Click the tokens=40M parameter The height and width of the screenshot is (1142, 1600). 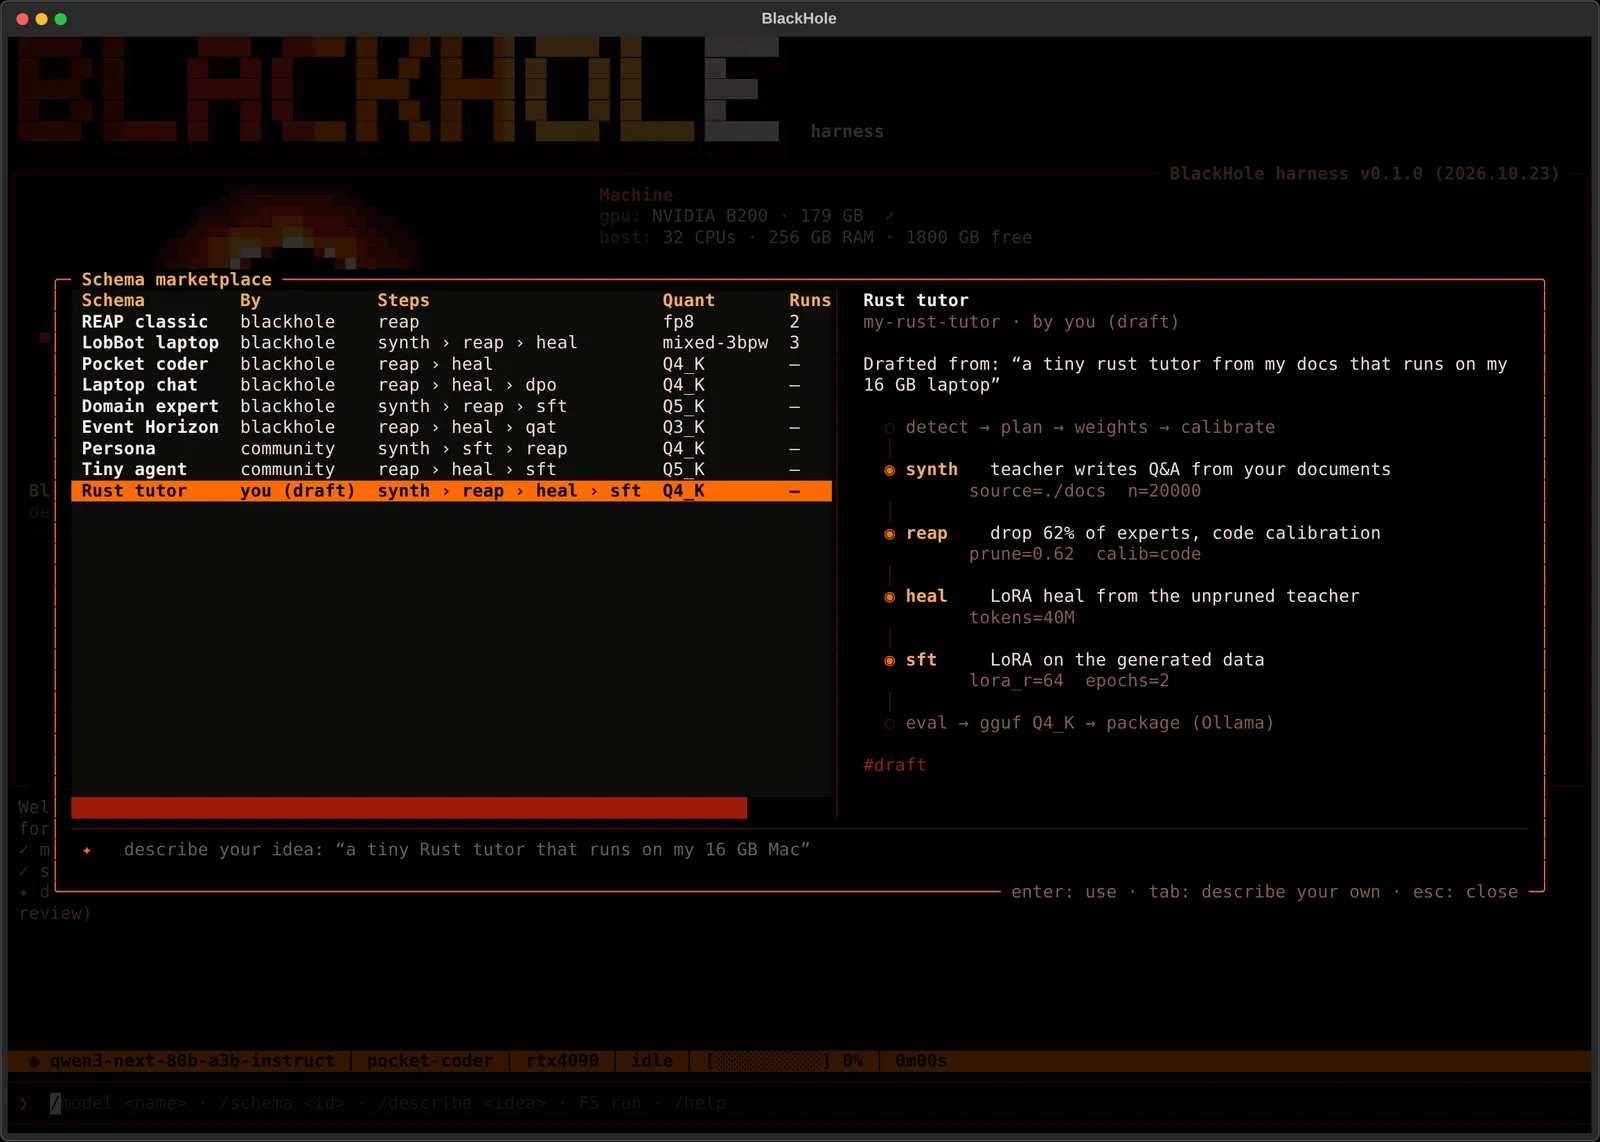click(x=1021, y=618)
